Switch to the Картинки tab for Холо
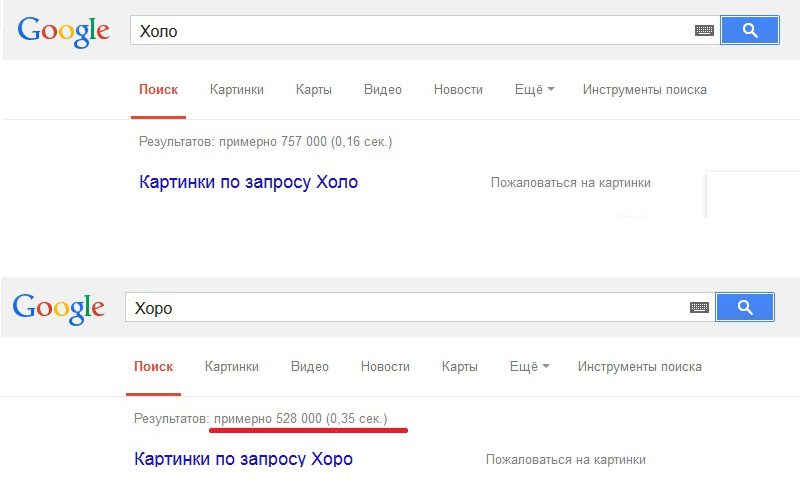This screenshot has width=800, height=500. [x=237, y=90]
